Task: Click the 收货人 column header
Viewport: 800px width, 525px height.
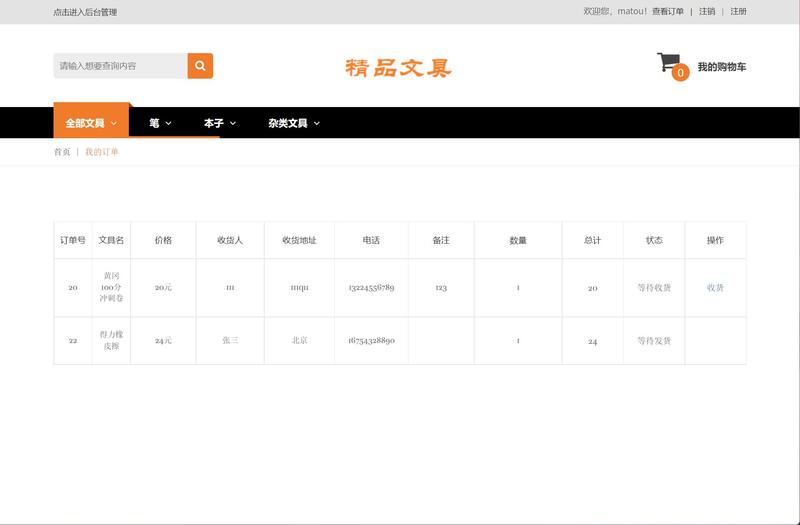Action: coord(230,240)
